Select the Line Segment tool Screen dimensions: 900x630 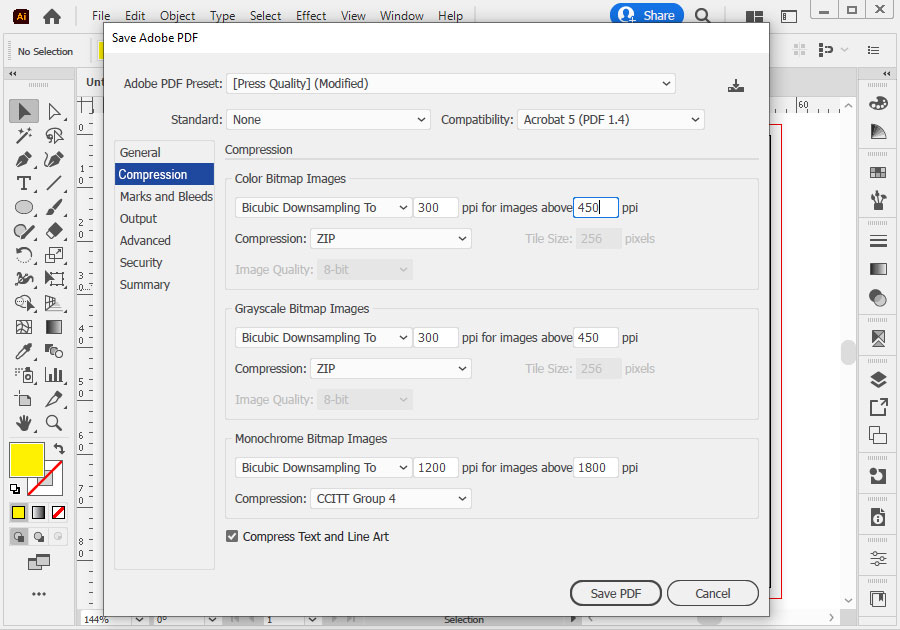(x=55, y=183)
